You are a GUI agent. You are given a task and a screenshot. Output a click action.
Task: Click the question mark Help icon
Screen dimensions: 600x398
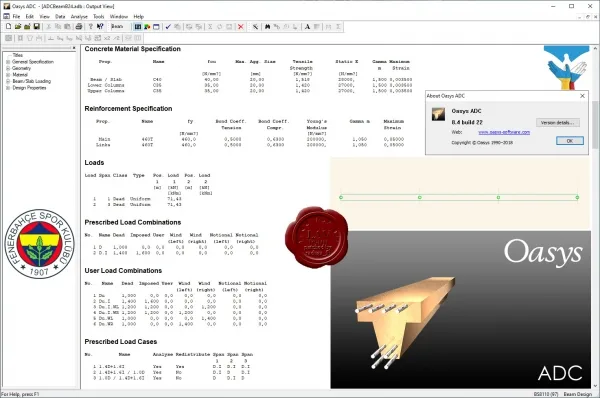point(91,27)
